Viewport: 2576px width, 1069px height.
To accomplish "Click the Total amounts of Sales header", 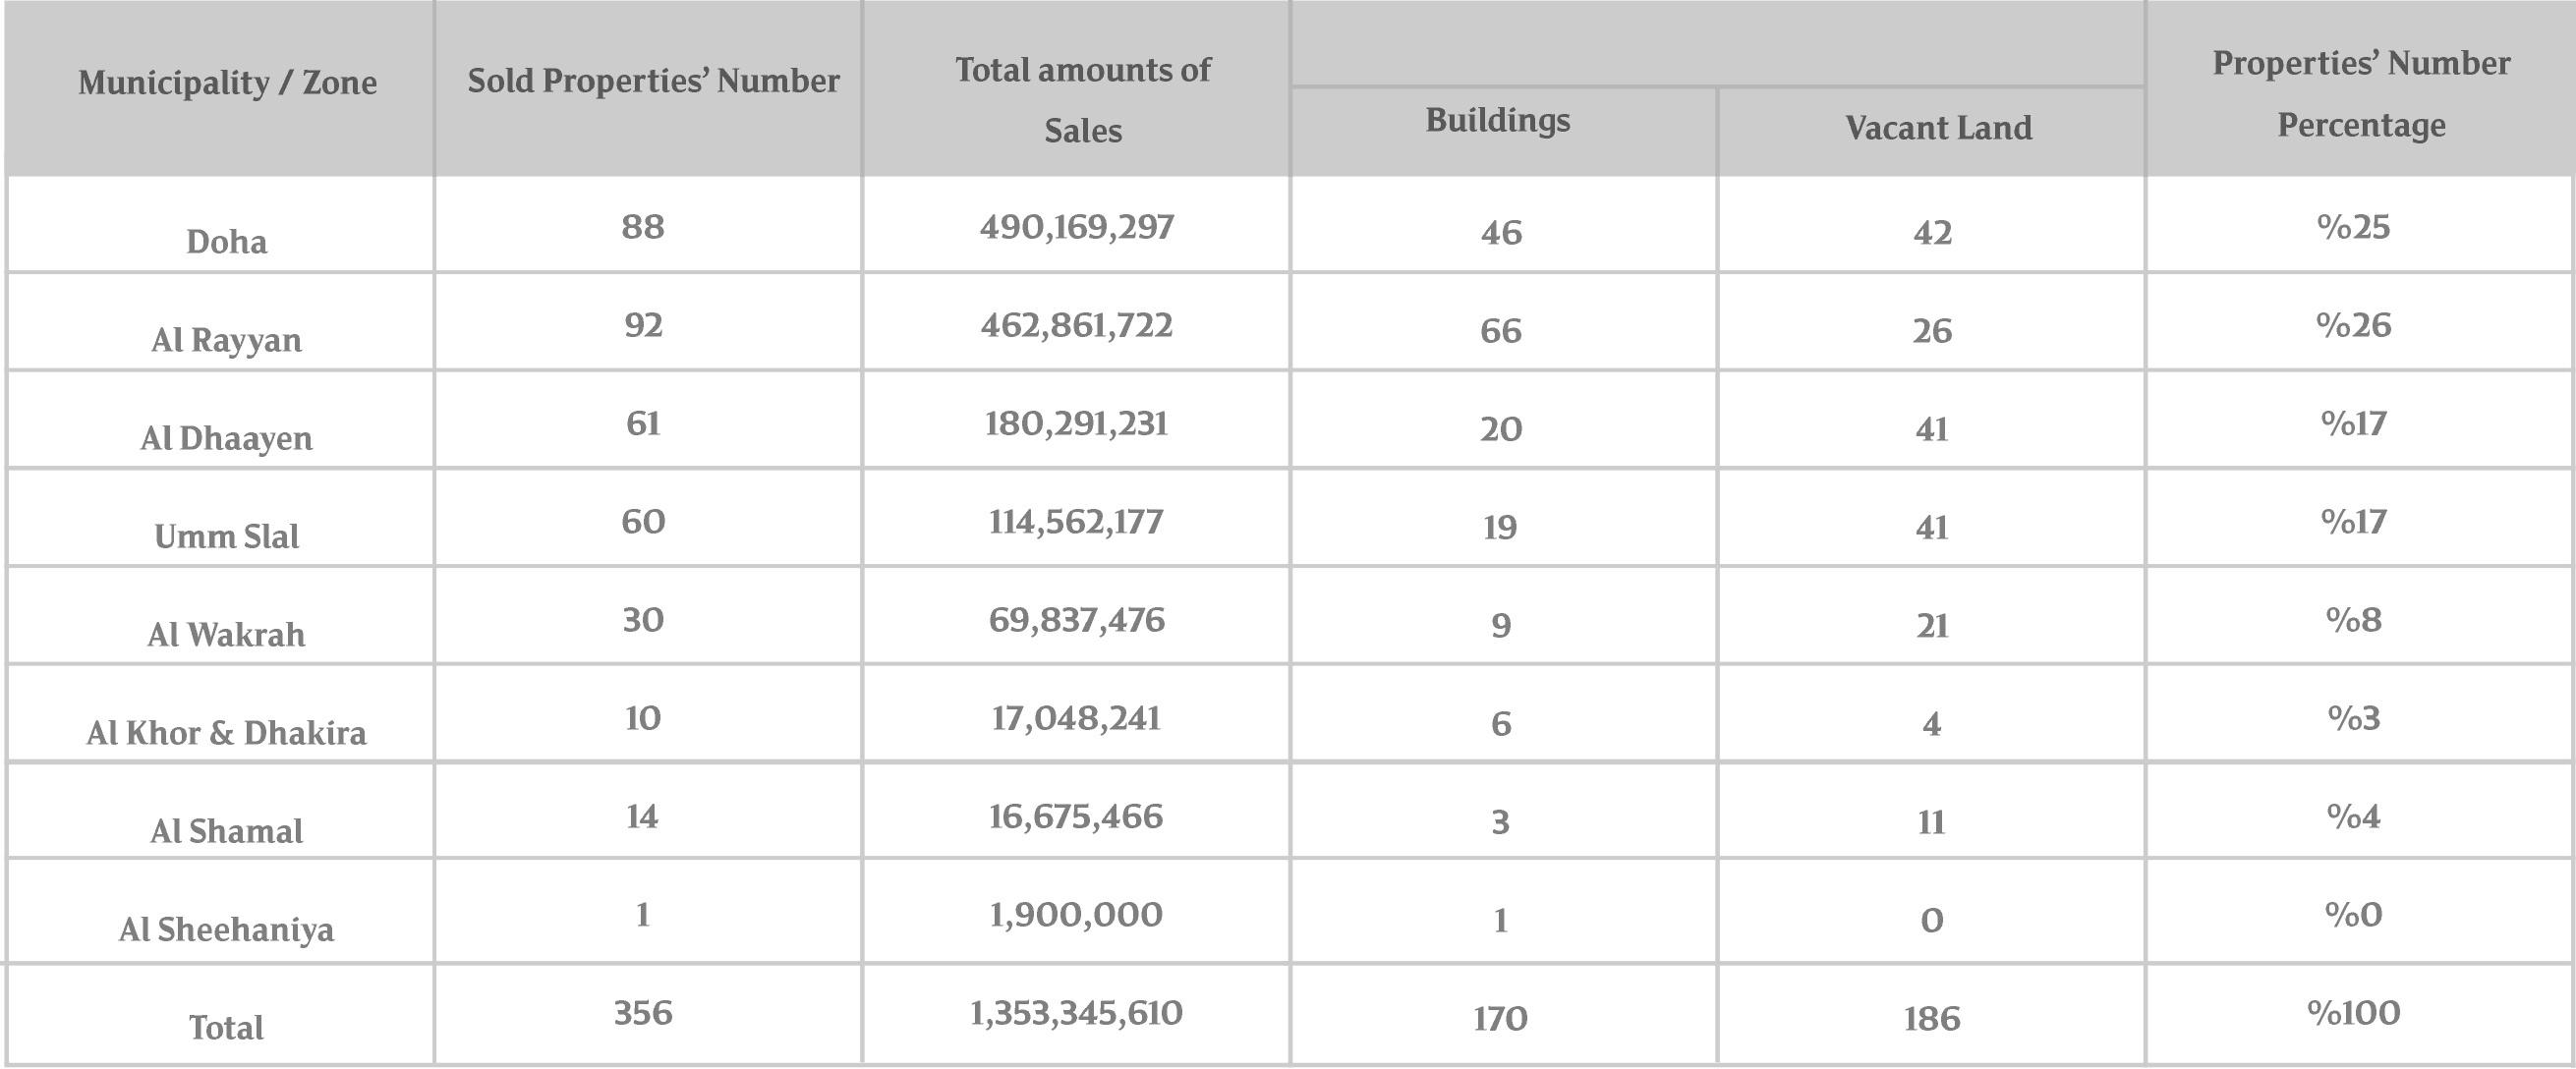I will 1082,99.
